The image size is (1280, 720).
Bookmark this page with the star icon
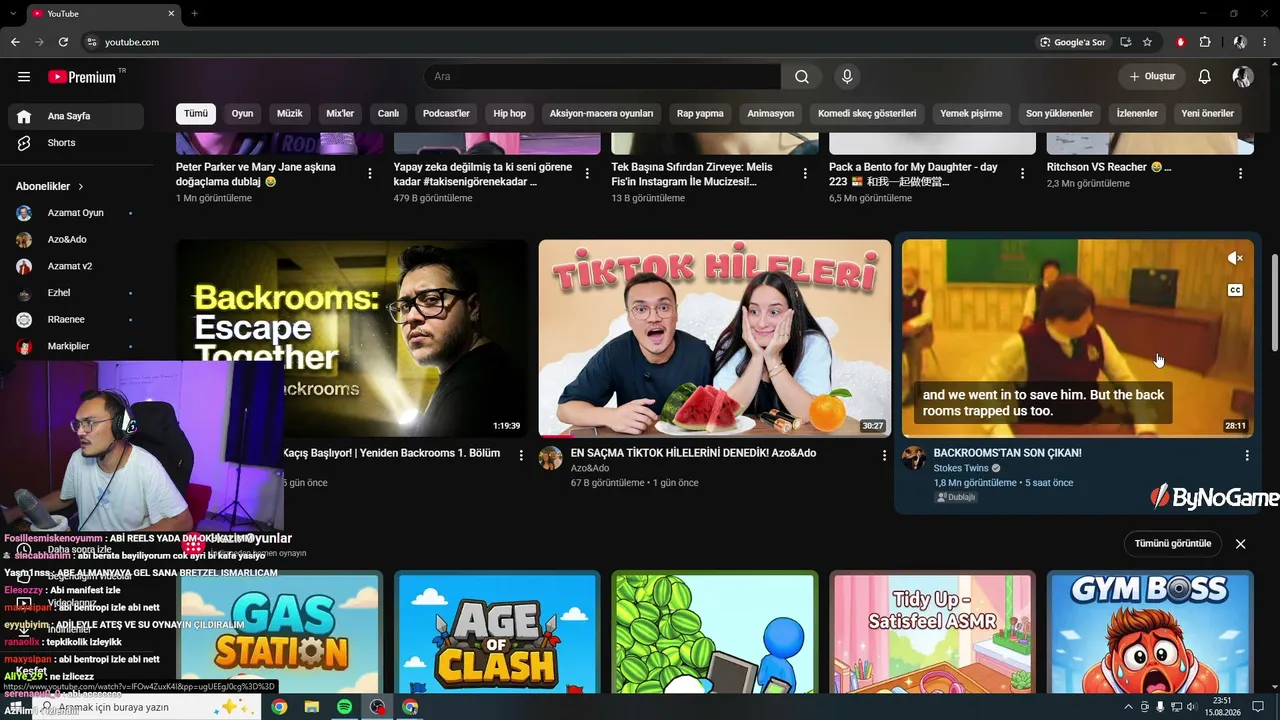(1147, 42)
